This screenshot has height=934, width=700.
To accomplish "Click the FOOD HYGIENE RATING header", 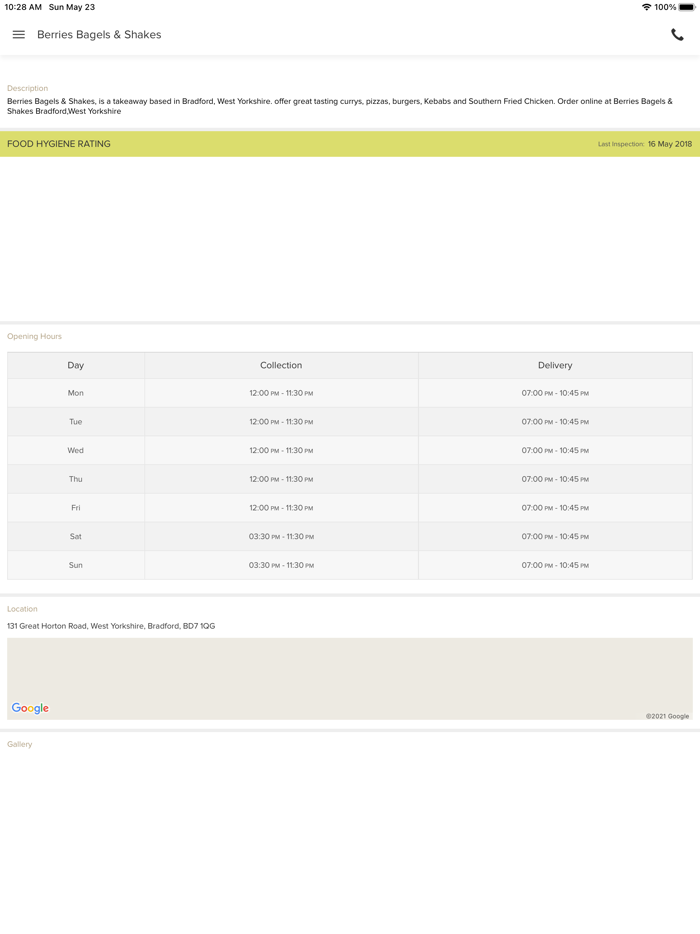I will coord(58,144).
